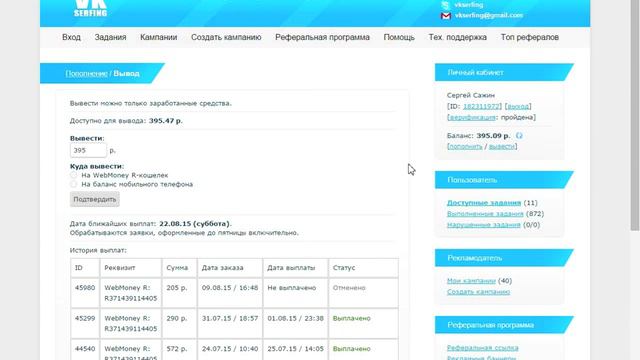Click the vkserfing@gmail.com email text
The width and height of the screenshot is (640, 360).
click(489, 15)
